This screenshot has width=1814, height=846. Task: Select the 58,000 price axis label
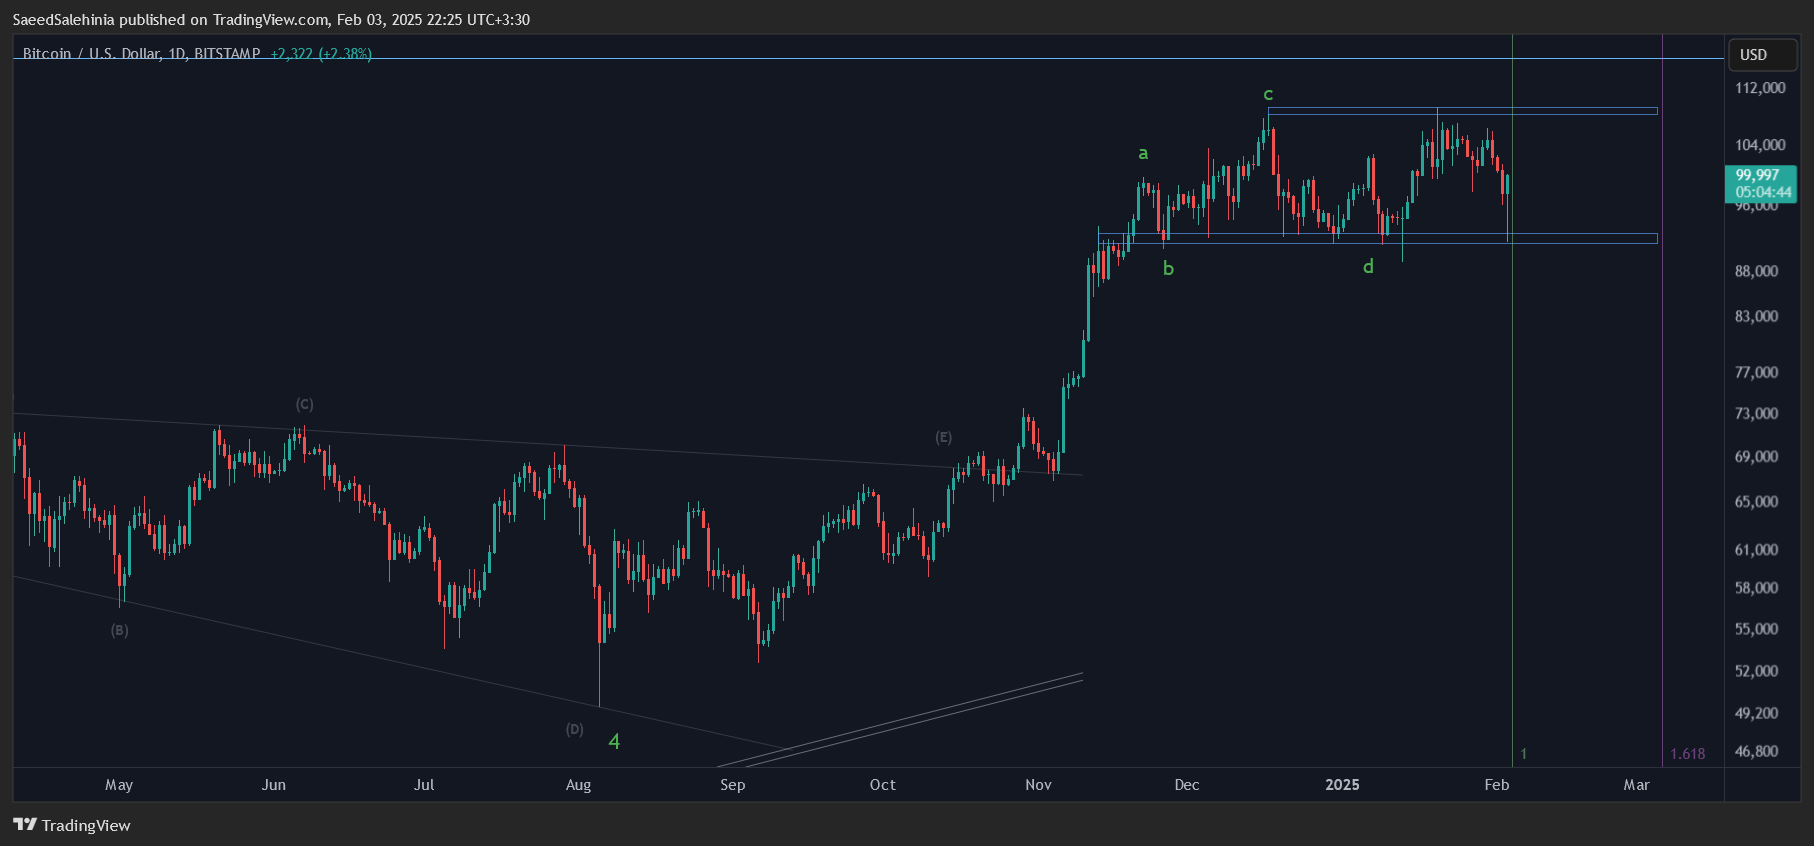(x=1756, y=588)
